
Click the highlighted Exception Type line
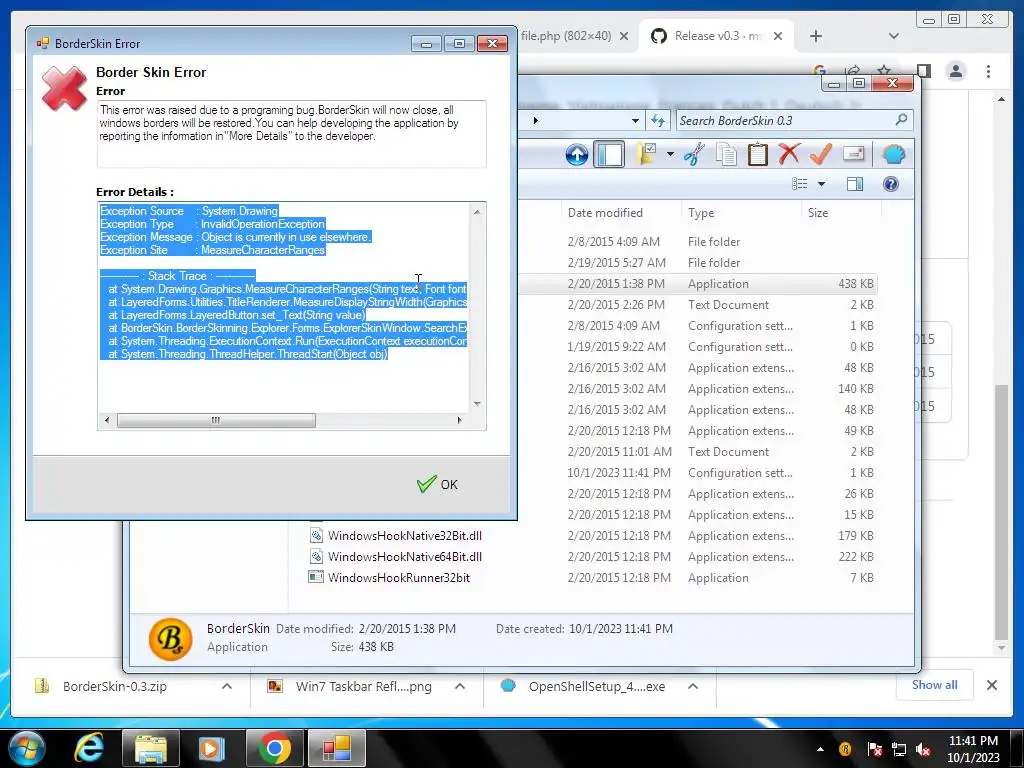click(x=212, y=224)
